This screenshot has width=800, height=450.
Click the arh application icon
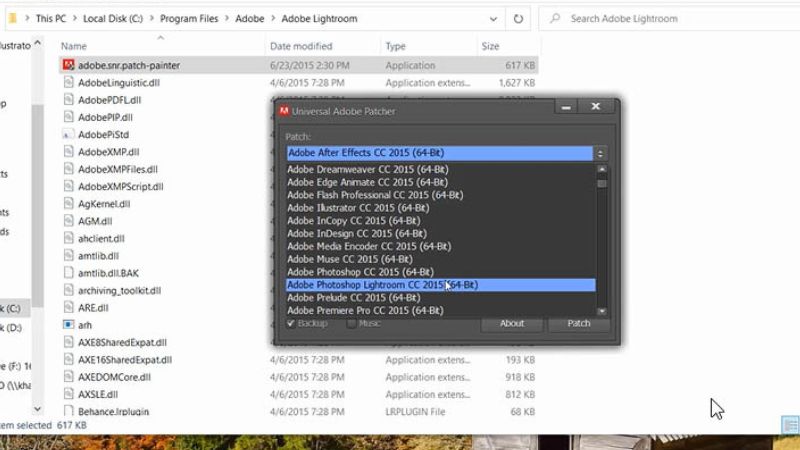pyautogui.click(x=68, y=324)
